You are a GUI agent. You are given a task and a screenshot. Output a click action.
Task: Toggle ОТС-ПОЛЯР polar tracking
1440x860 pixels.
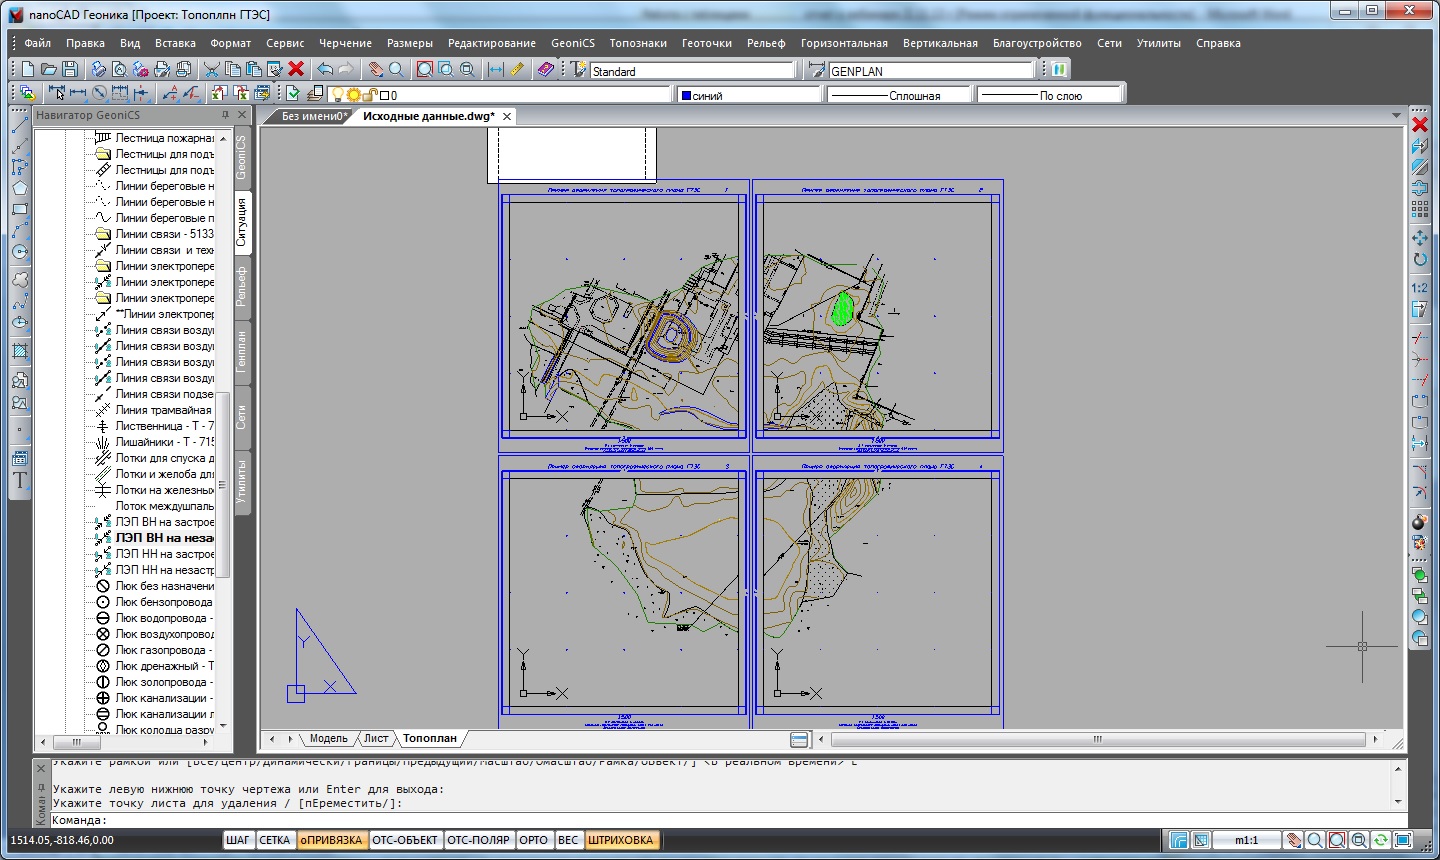(x=478, y=840)
